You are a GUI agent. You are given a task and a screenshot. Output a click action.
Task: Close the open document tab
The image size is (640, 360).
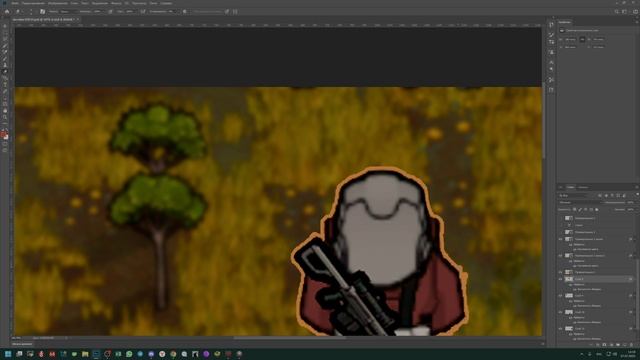tap(78, 19)
